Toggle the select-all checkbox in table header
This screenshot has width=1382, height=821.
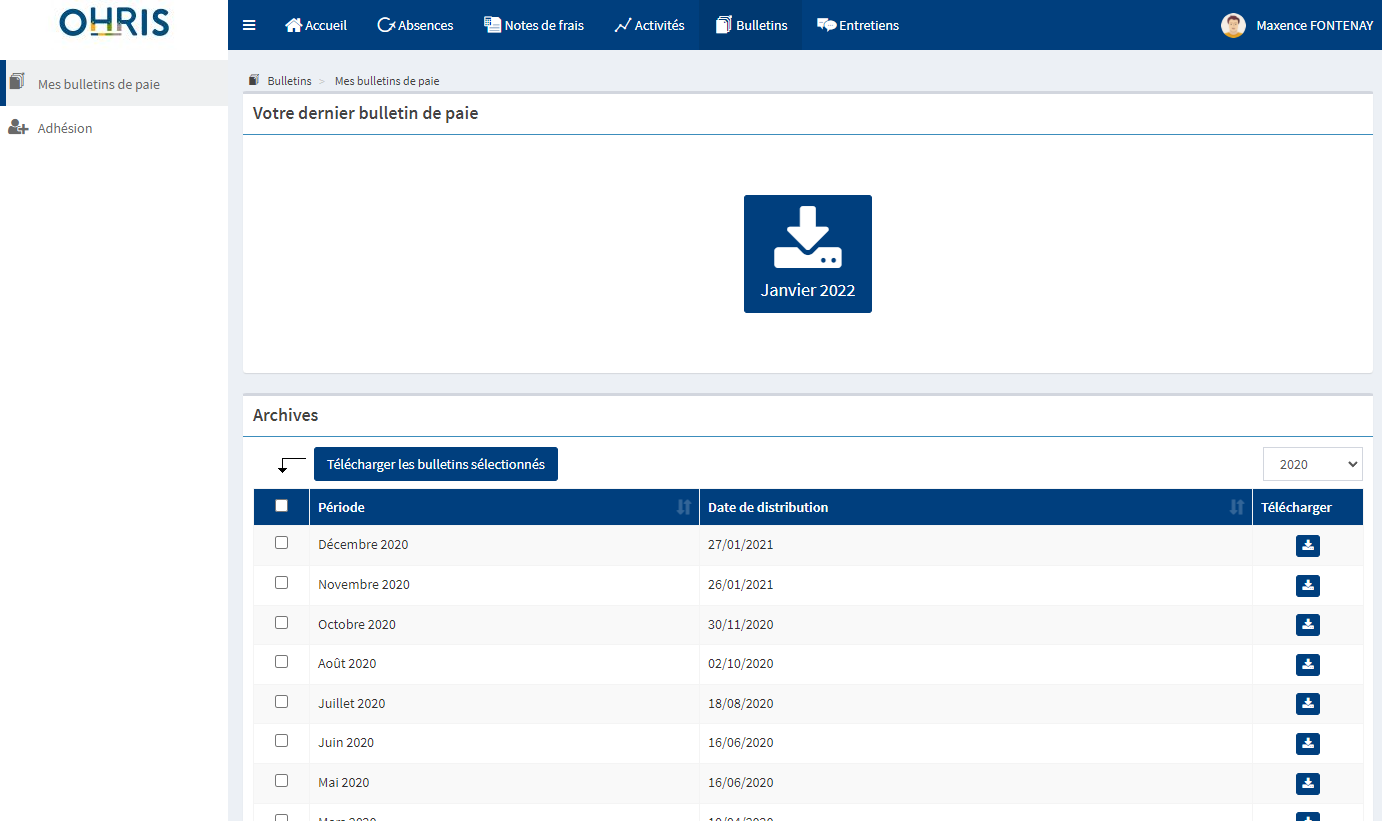click(281, 506)
